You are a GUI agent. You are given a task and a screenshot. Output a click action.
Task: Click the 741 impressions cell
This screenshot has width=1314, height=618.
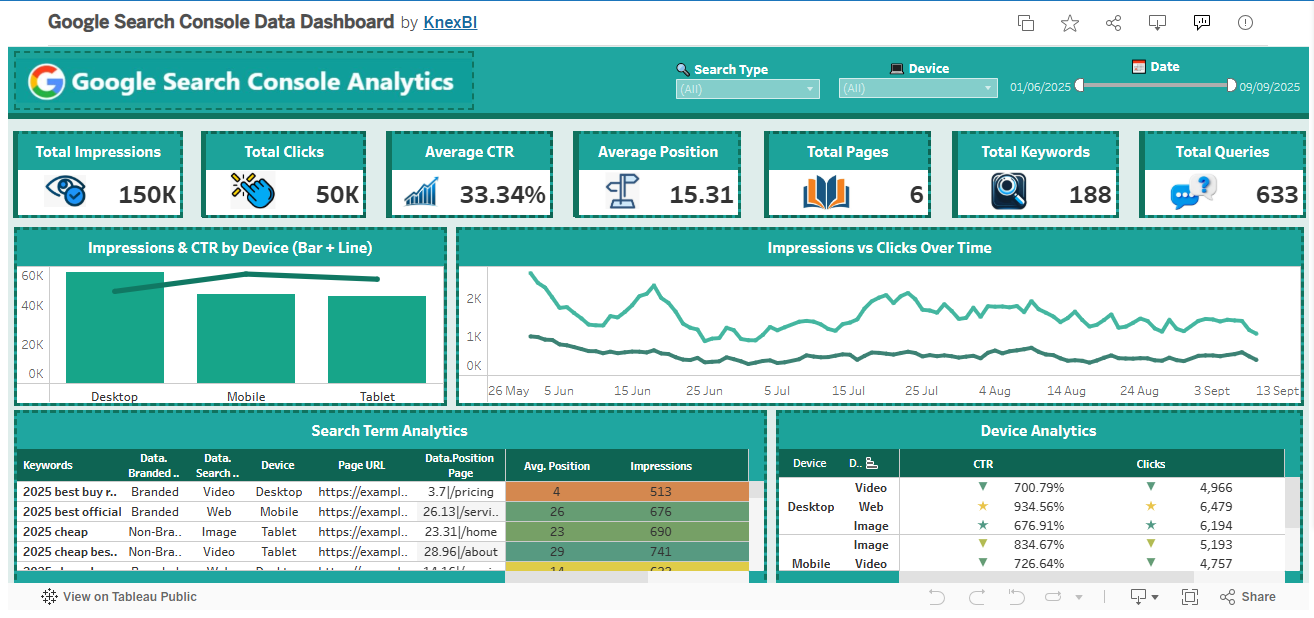(x=661, y=552)
